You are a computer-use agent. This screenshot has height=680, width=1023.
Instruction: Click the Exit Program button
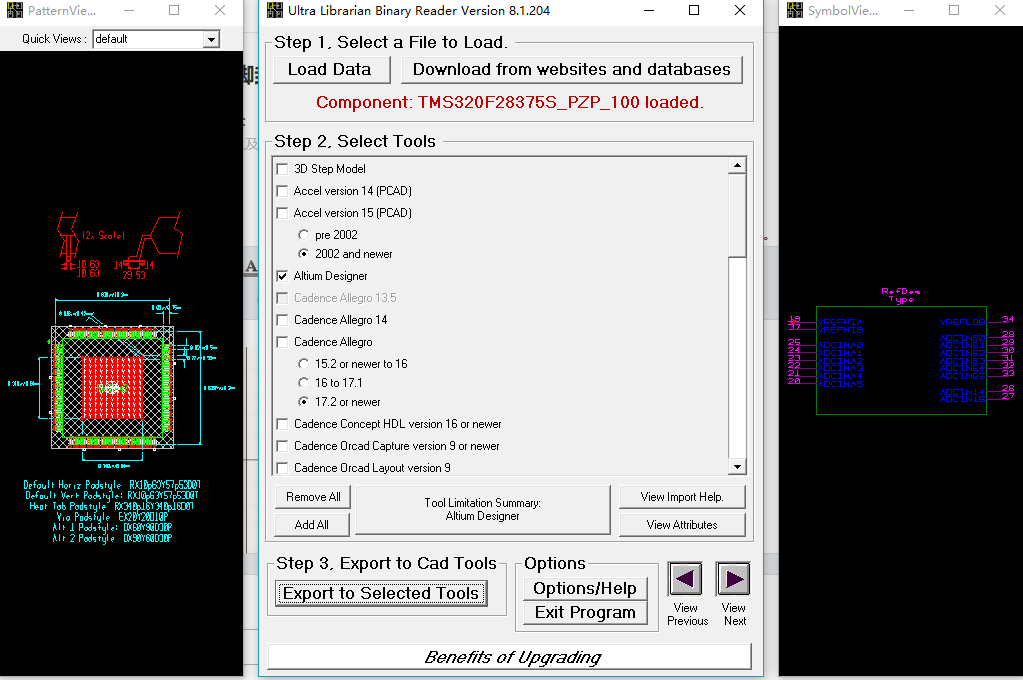coord(585,613)
